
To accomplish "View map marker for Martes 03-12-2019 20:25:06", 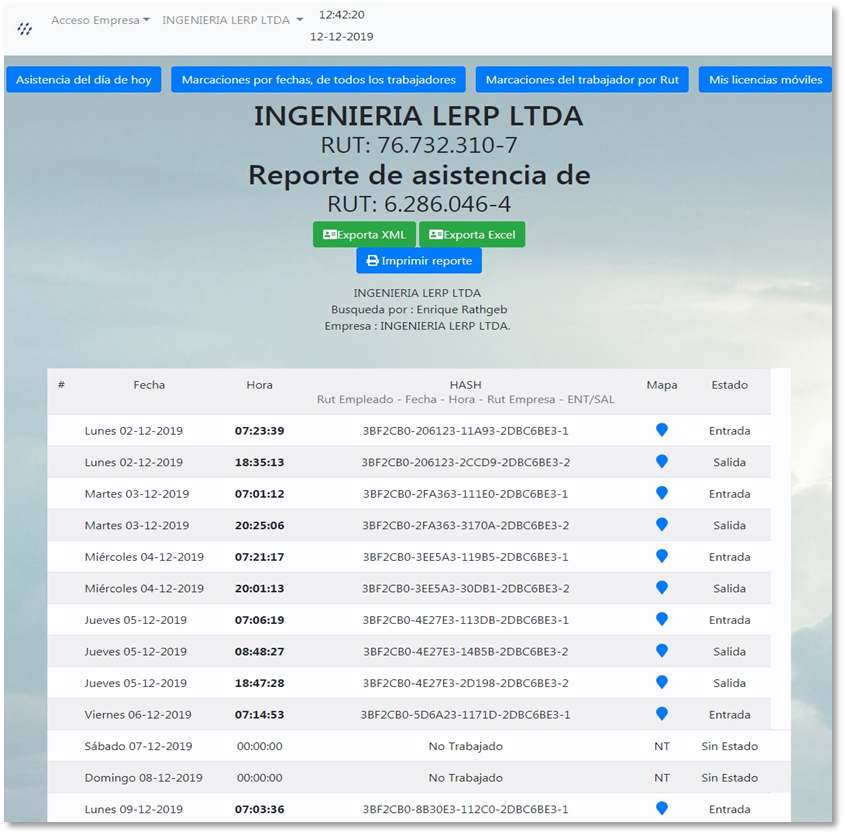I will [x=661, y=525].
